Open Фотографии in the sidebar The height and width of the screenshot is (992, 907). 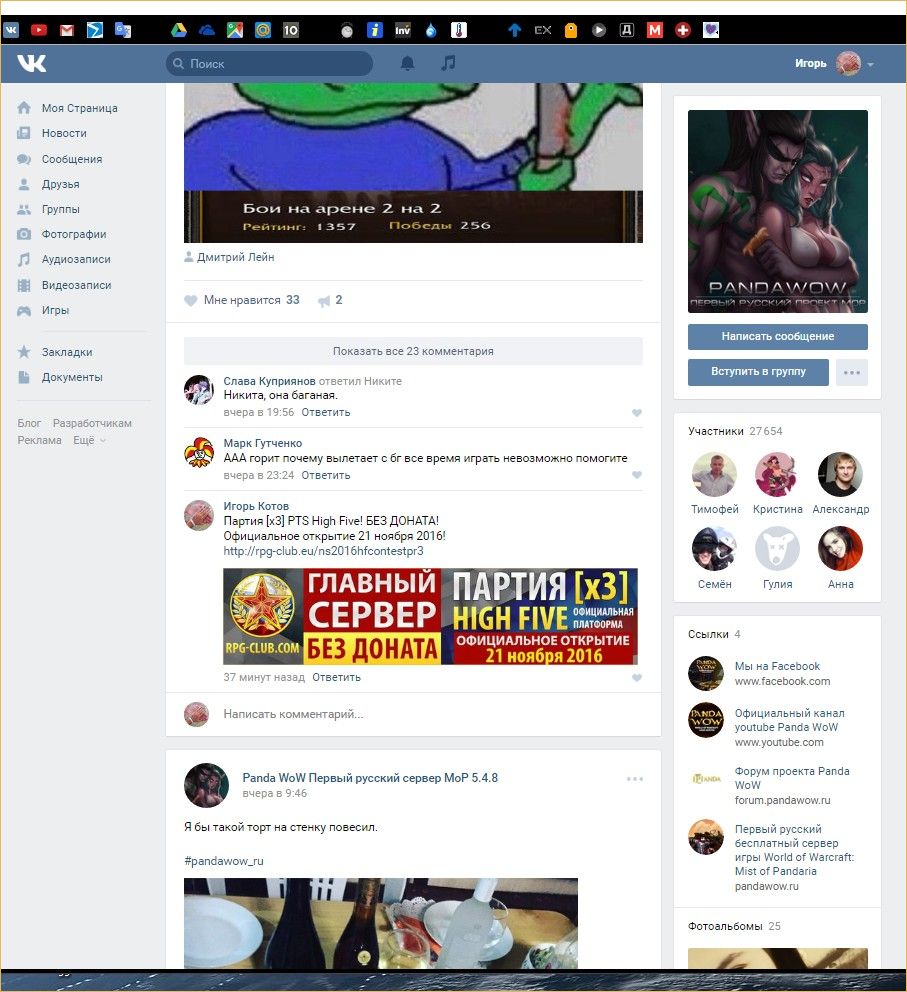[74, 234]
